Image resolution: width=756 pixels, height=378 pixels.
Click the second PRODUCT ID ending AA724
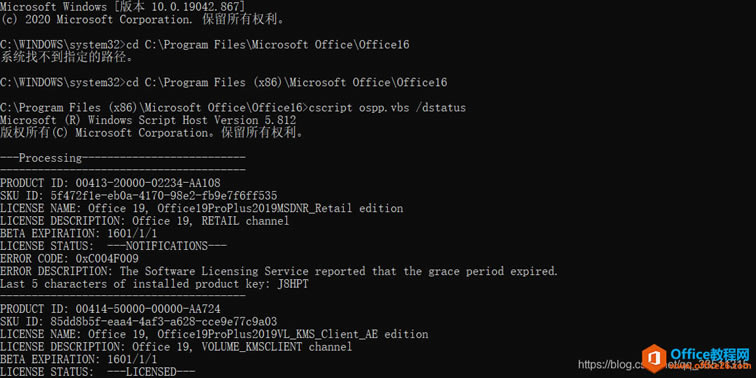[x=110, y=309]
